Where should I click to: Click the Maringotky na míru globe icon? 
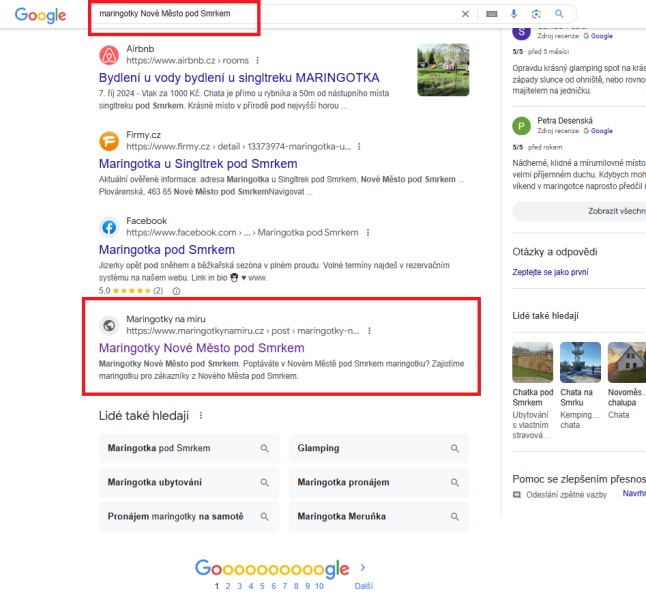click(109, 325)
